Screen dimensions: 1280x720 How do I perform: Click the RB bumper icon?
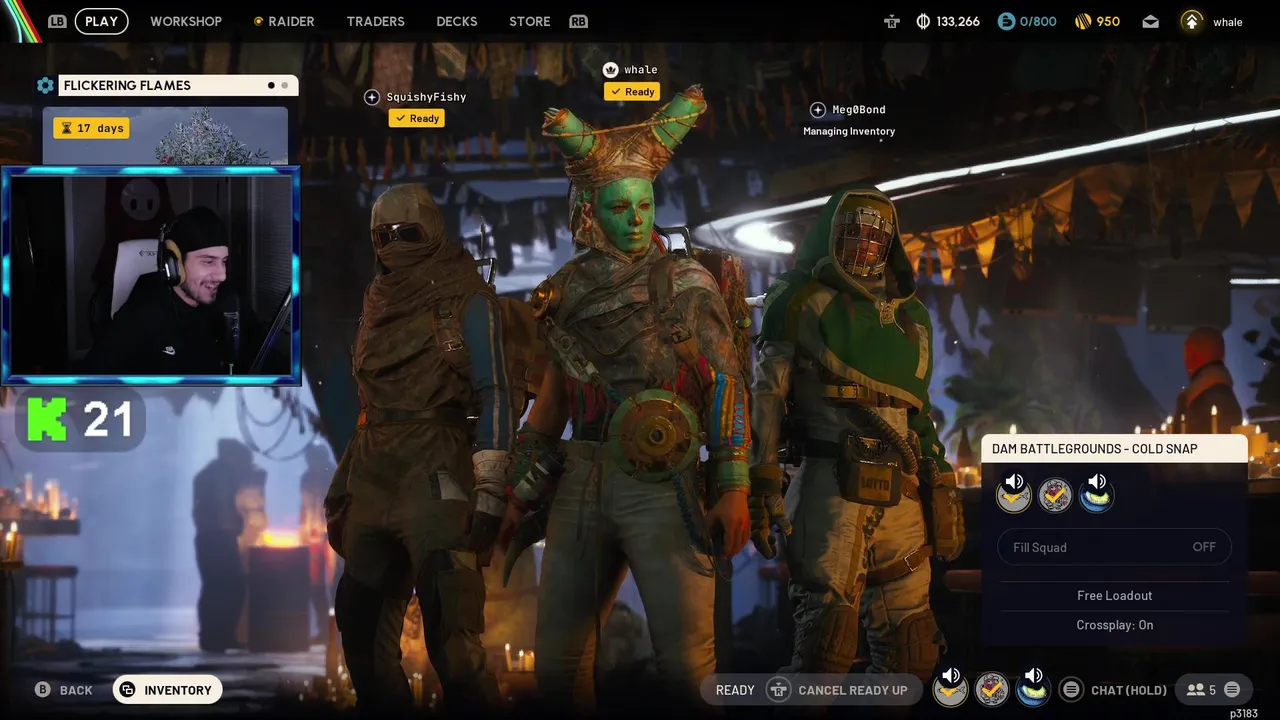pos(578,21)
